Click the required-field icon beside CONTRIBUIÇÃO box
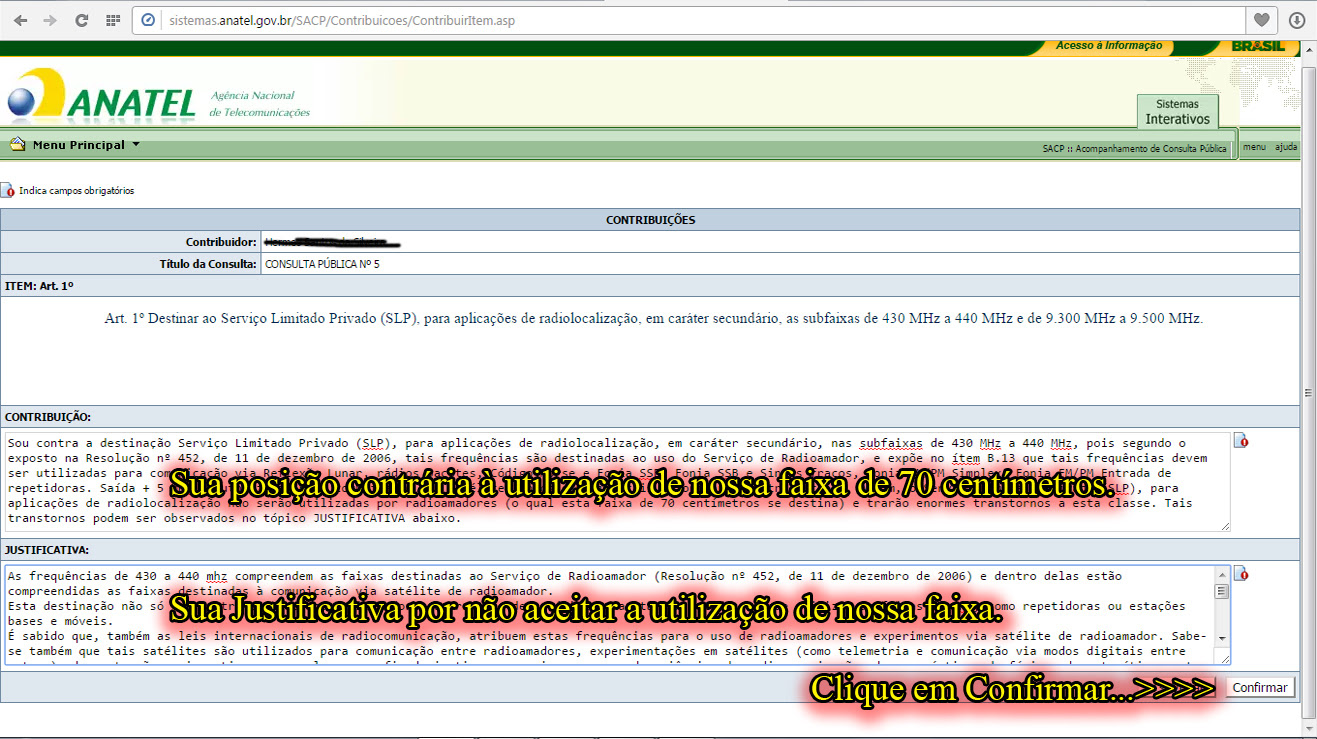 point(1241,440)
